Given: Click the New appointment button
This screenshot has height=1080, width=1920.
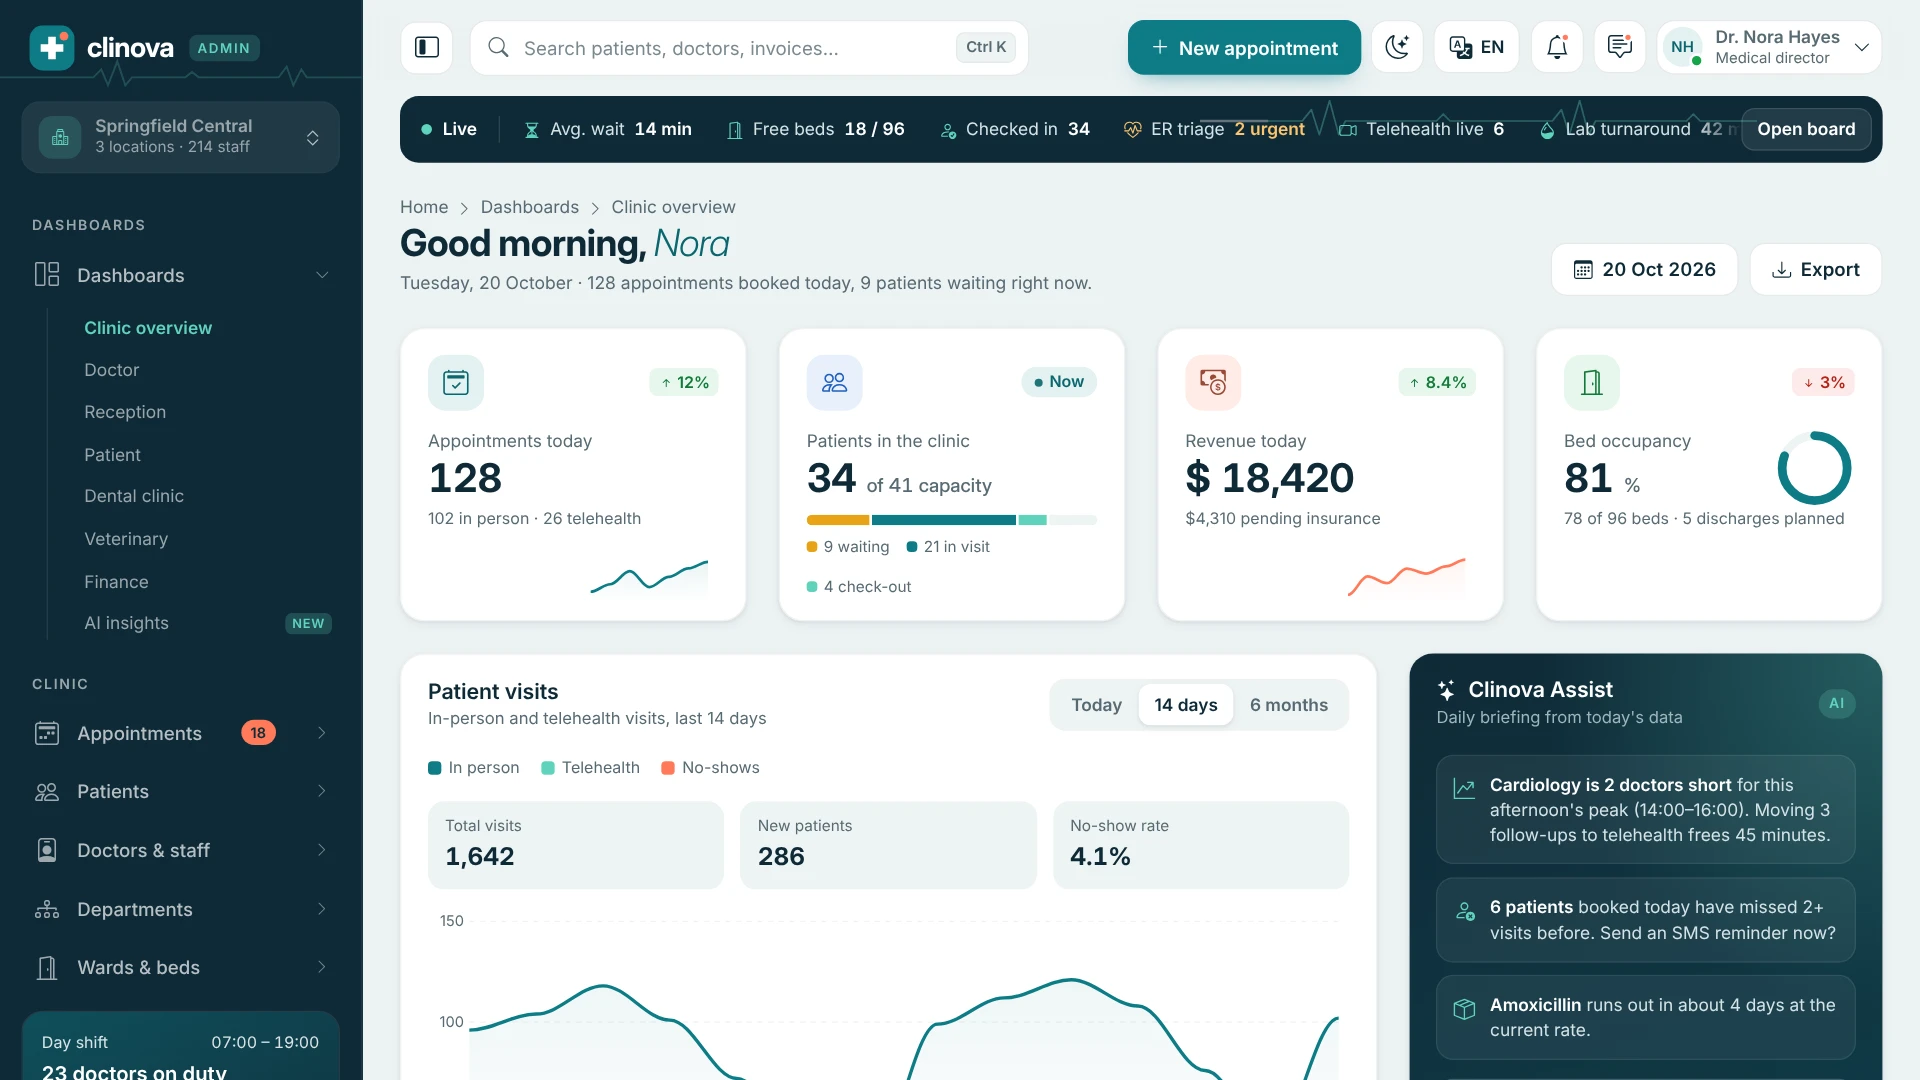Looking at the screenshot, I should [1244, 47].
